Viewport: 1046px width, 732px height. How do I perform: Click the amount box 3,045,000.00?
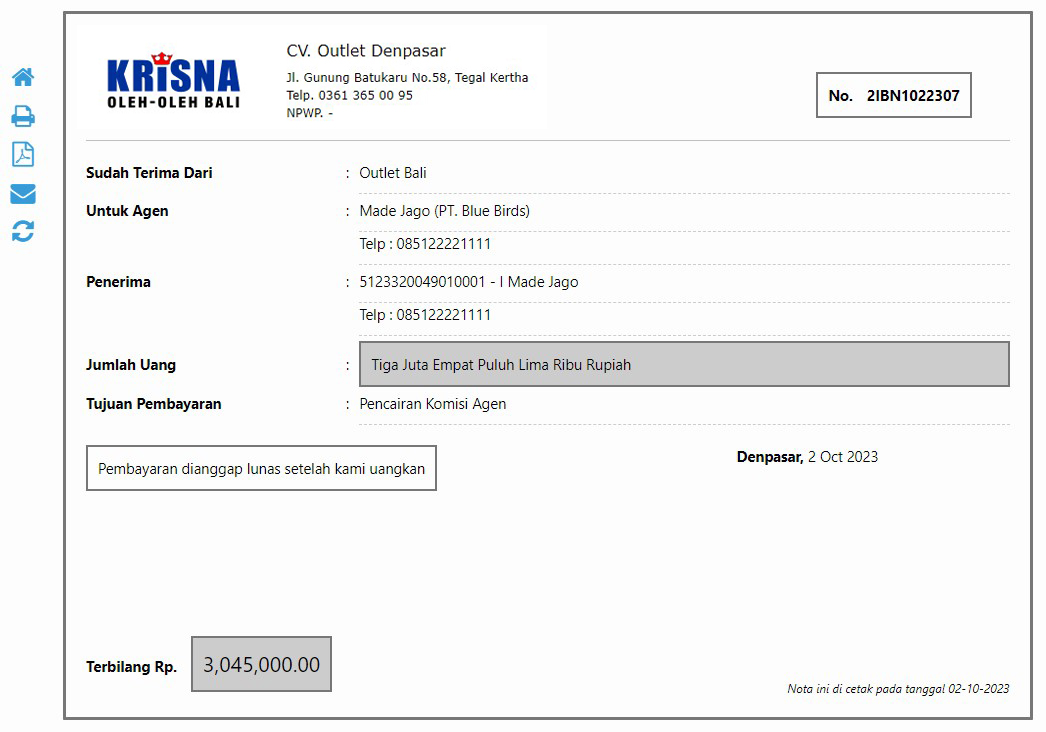click(x=262, y=664)
